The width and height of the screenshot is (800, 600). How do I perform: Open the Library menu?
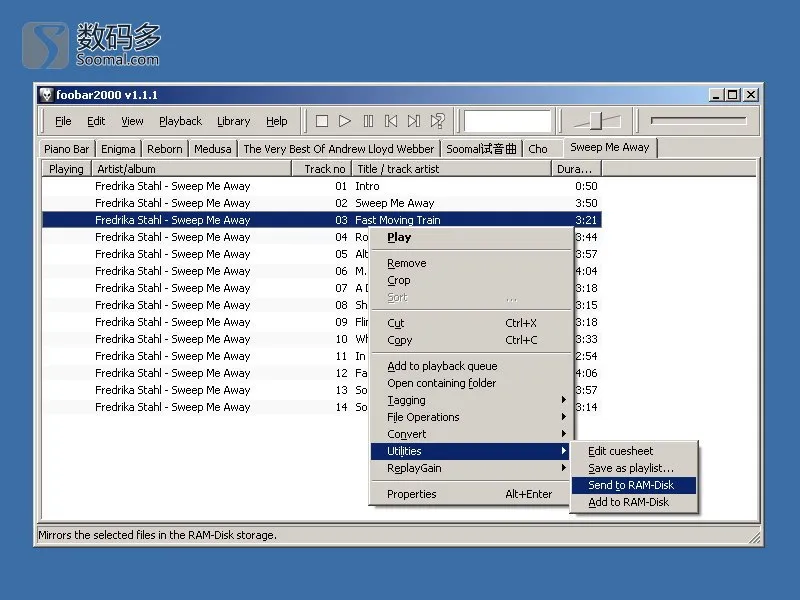pos(234,121)
